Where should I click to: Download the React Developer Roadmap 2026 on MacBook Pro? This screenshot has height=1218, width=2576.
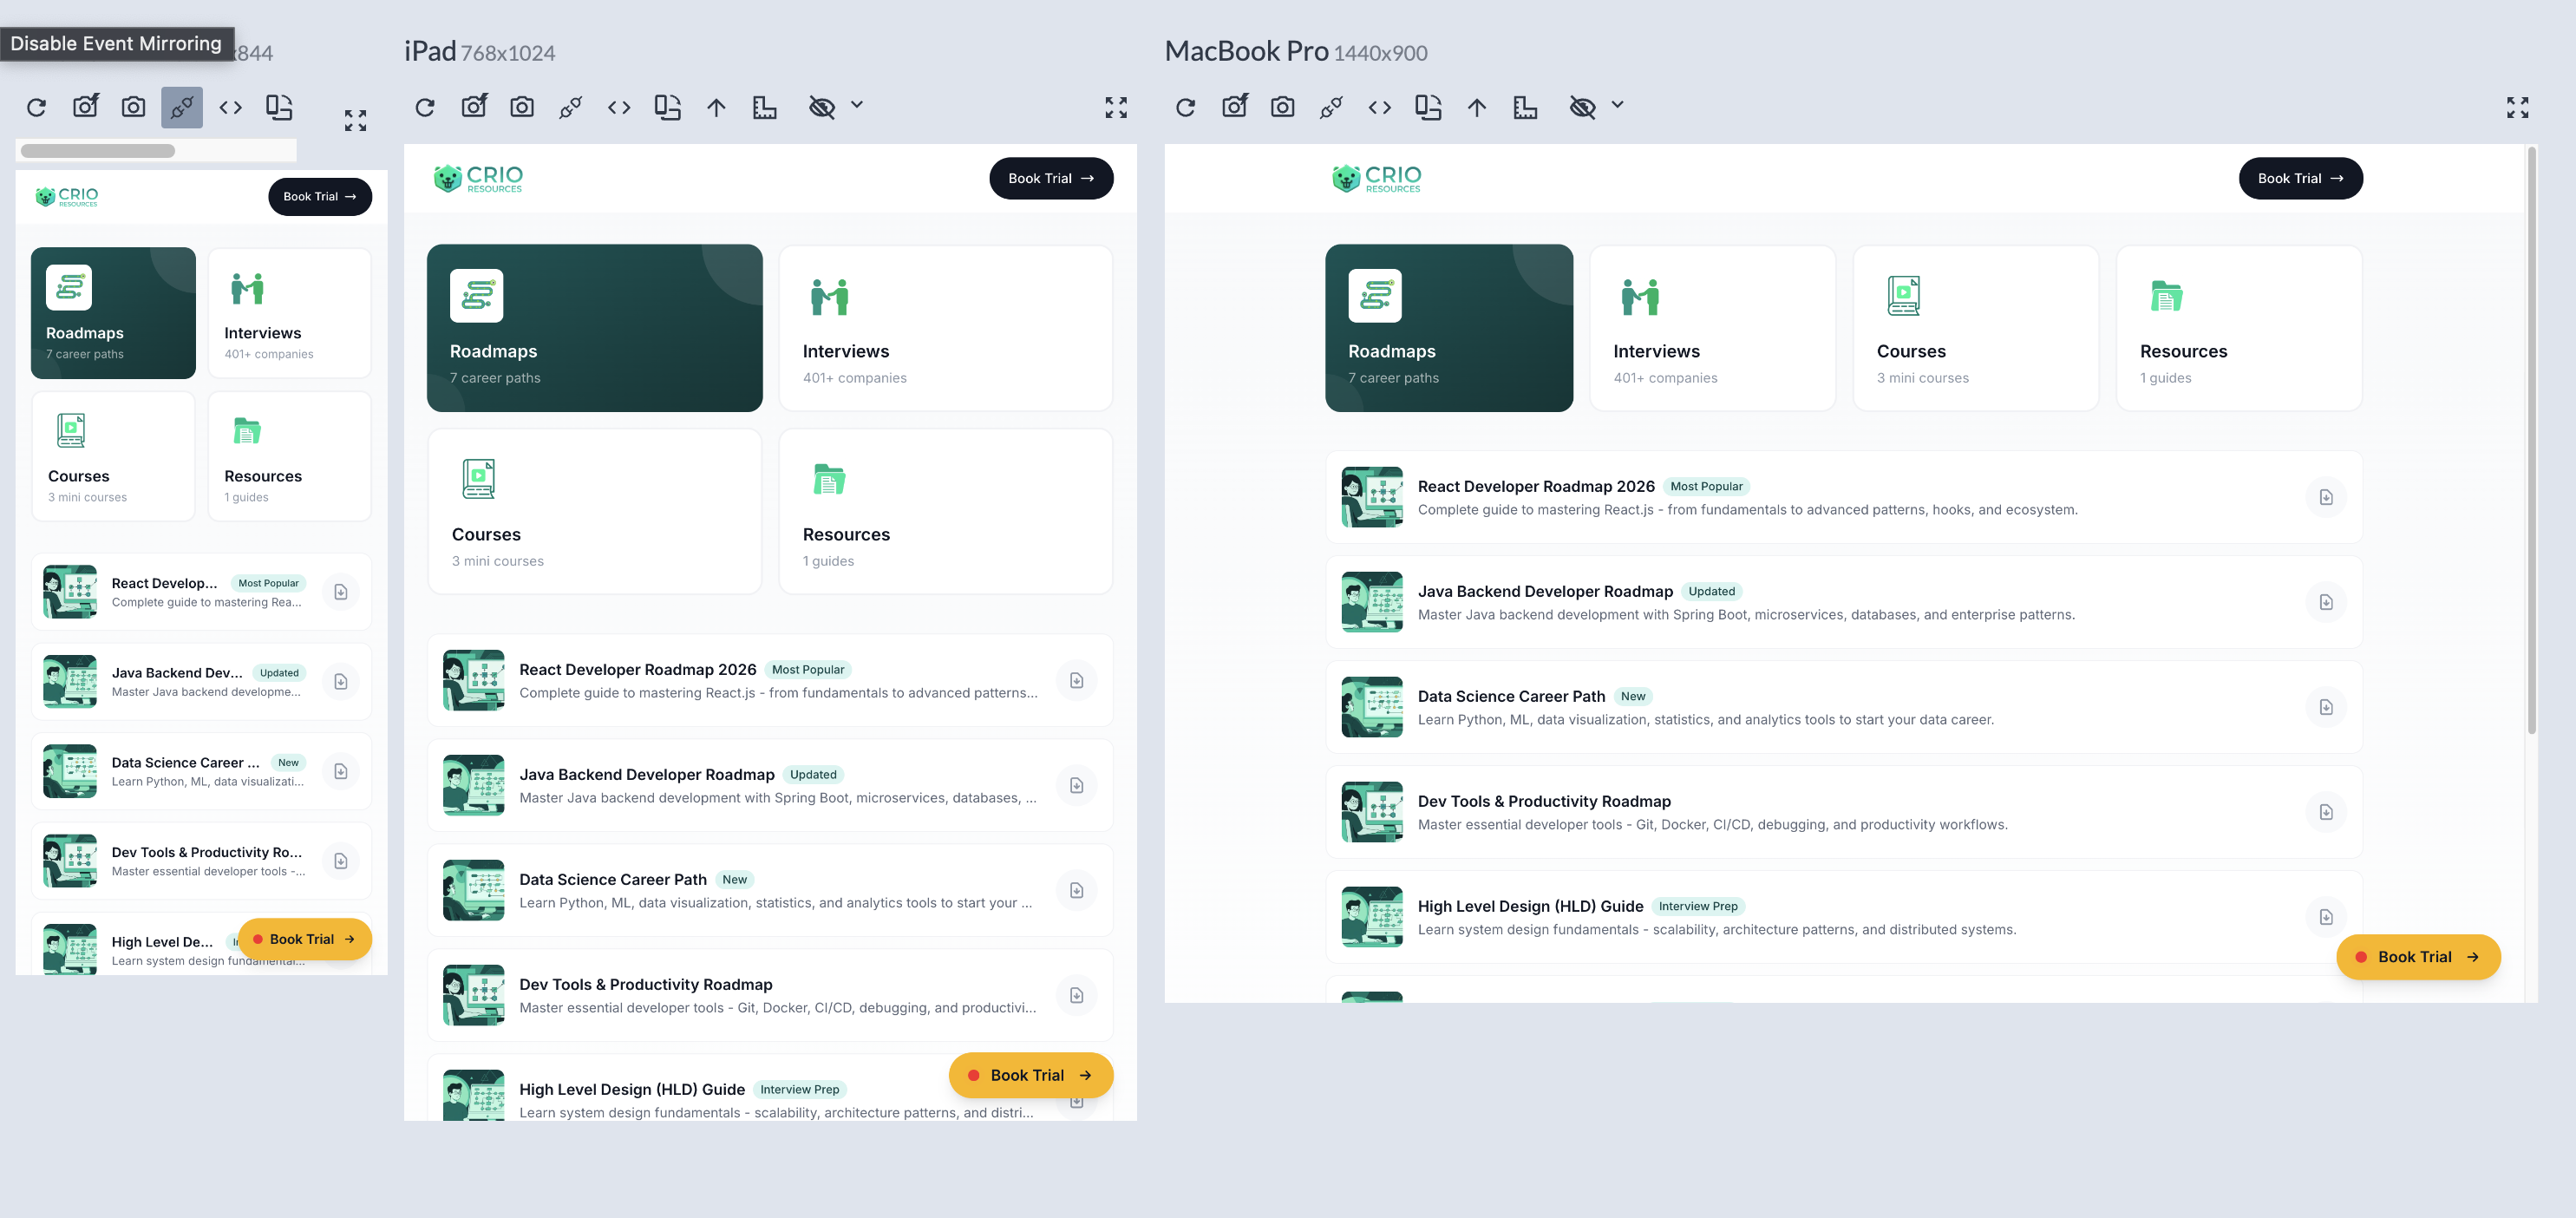click(2327, 497)
